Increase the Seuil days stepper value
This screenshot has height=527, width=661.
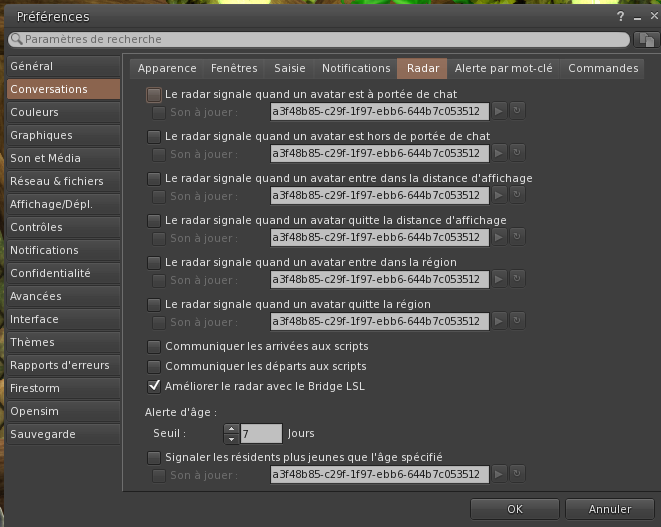pos(232,429)
